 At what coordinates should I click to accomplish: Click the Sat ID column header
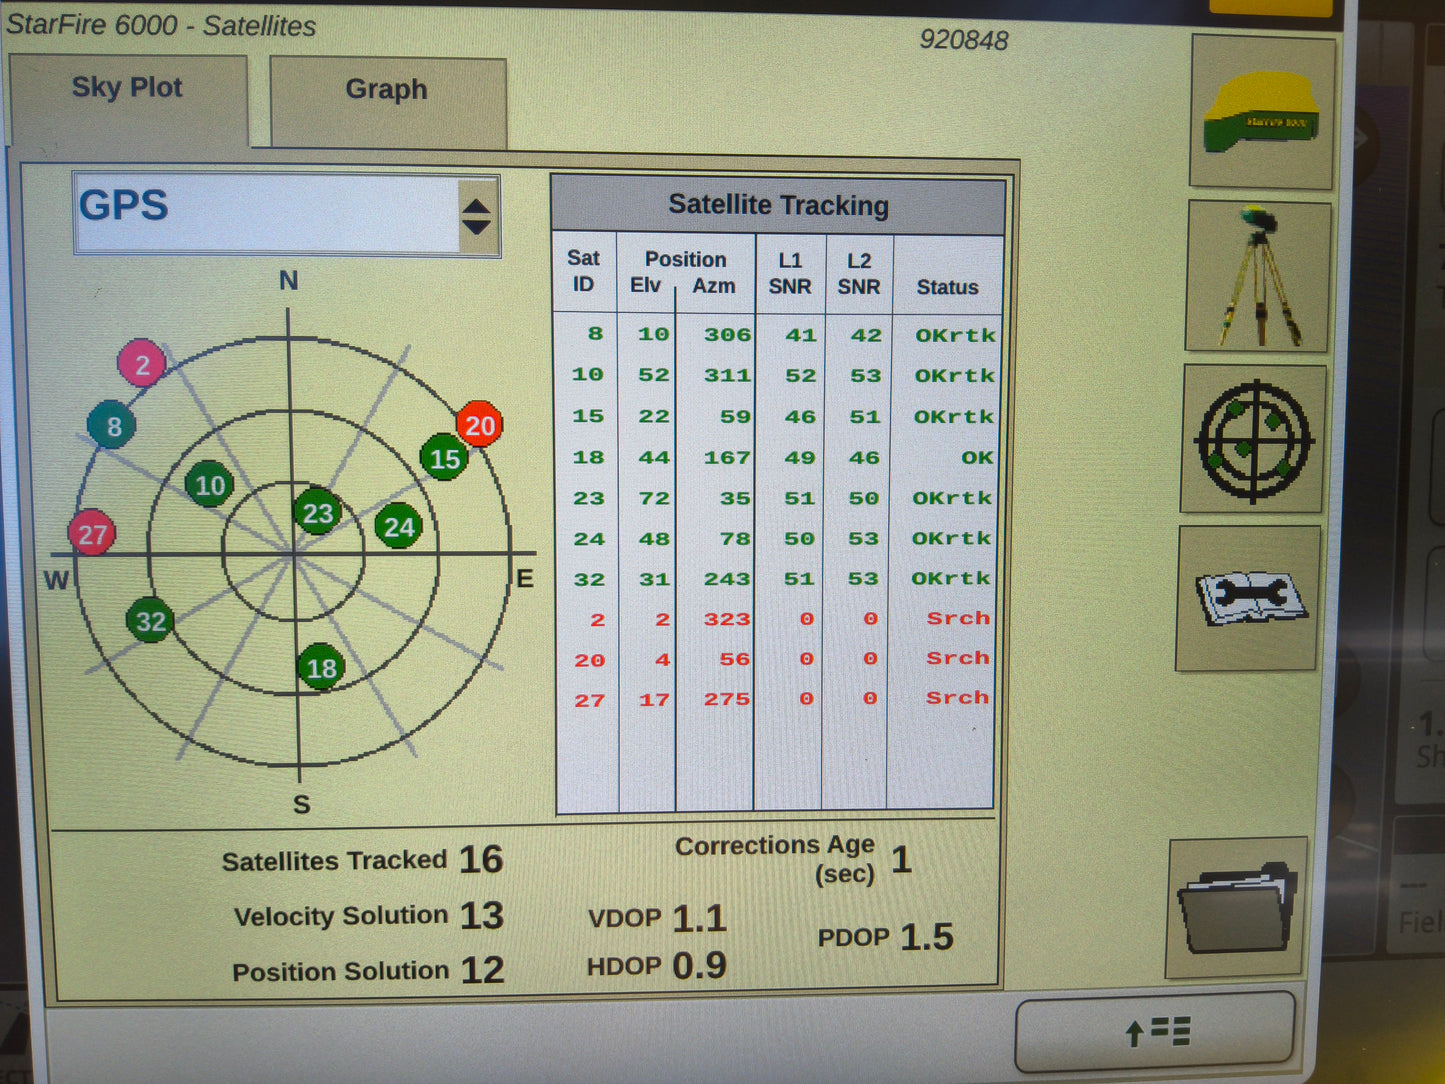point(583,270)
